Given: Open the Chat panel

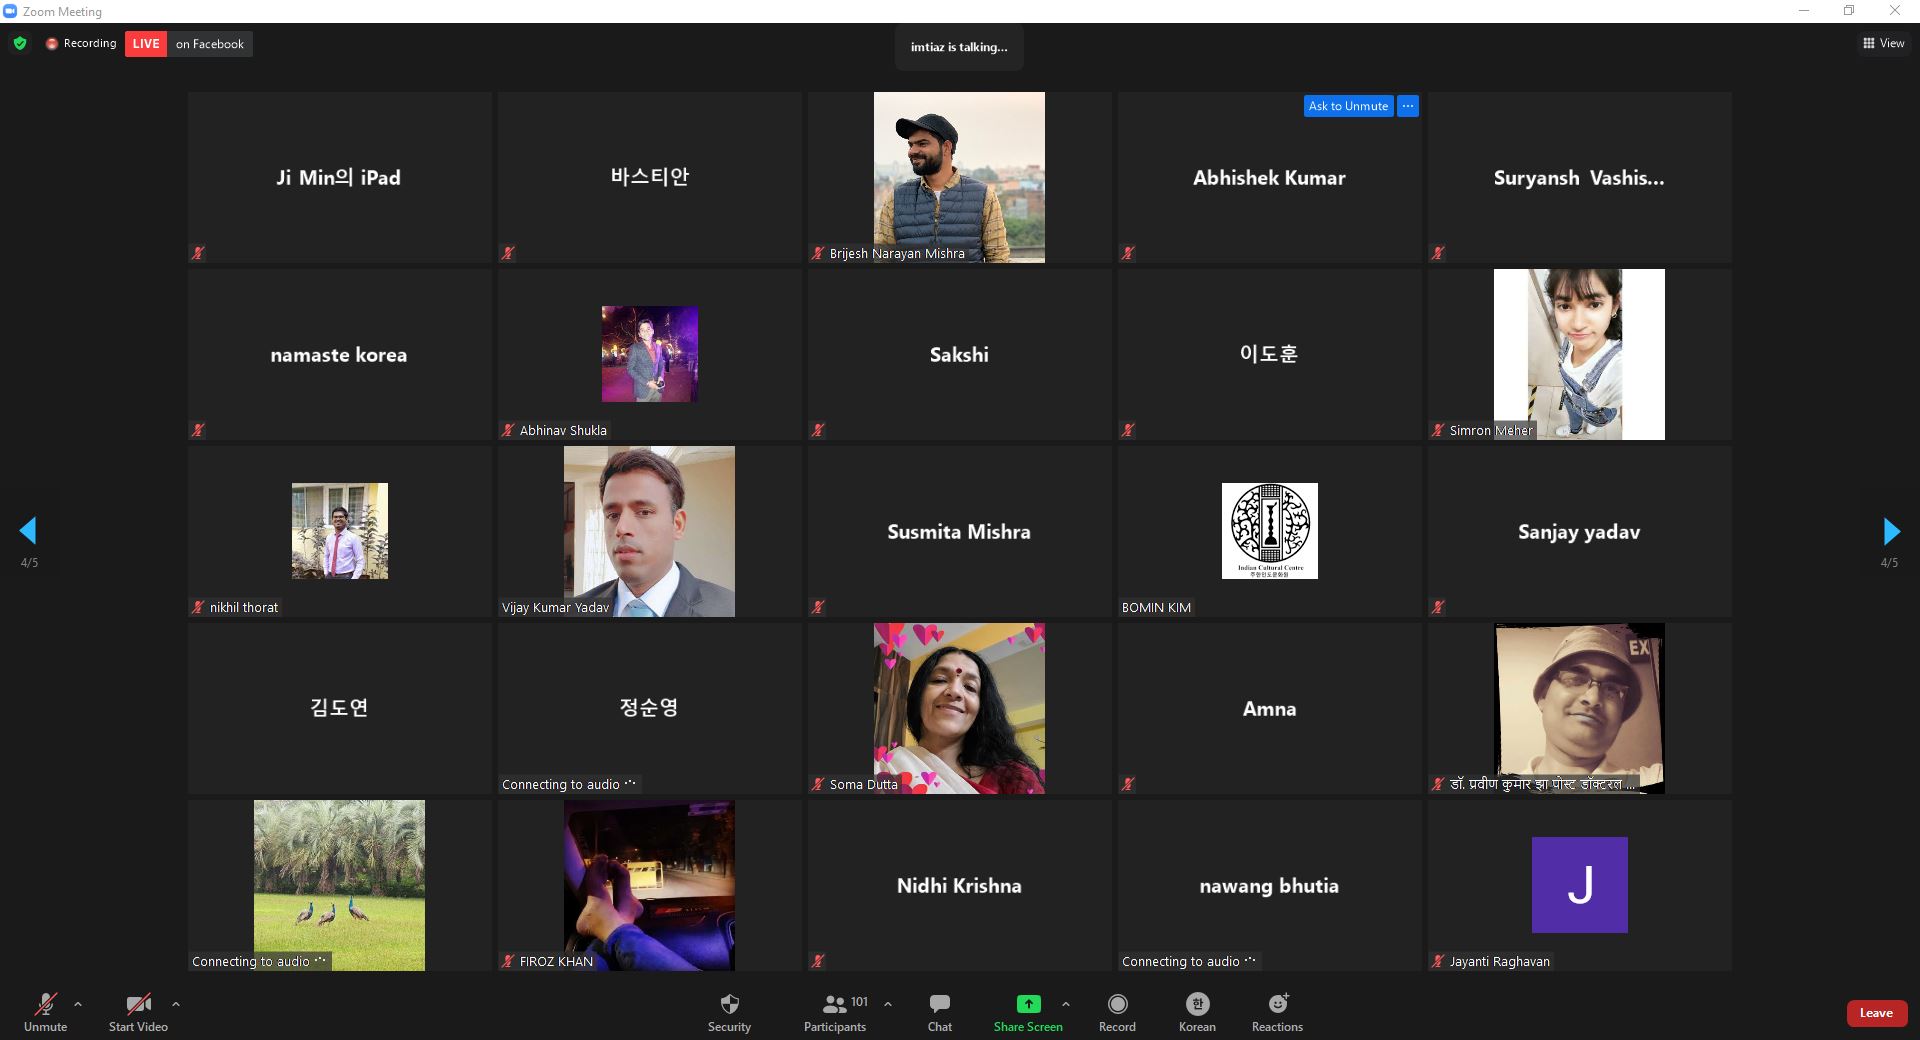Looking at the screenshot, I should (939, 1004).
